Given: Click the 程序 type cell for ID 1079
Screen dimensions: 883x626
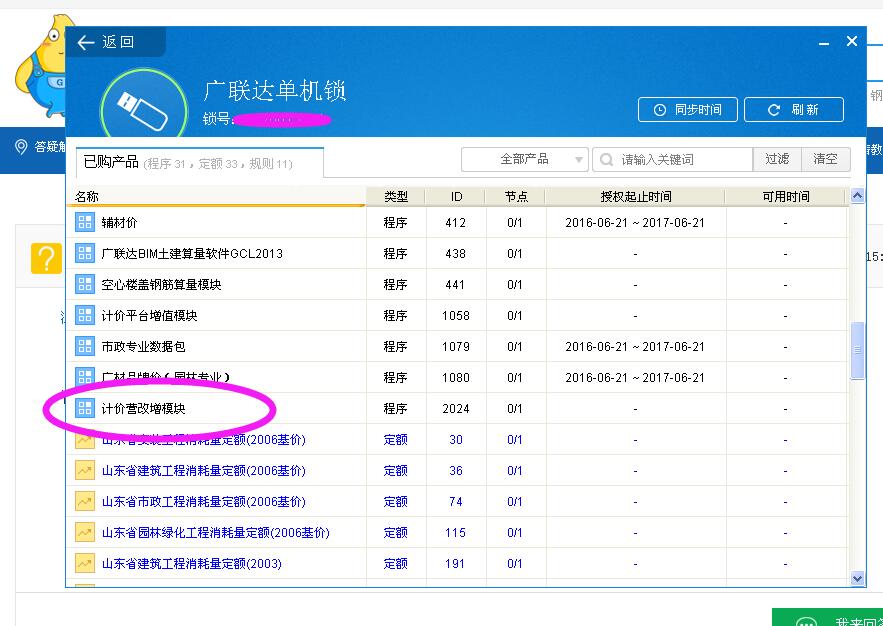Looking at the screenshot, I should coord(395,347).
